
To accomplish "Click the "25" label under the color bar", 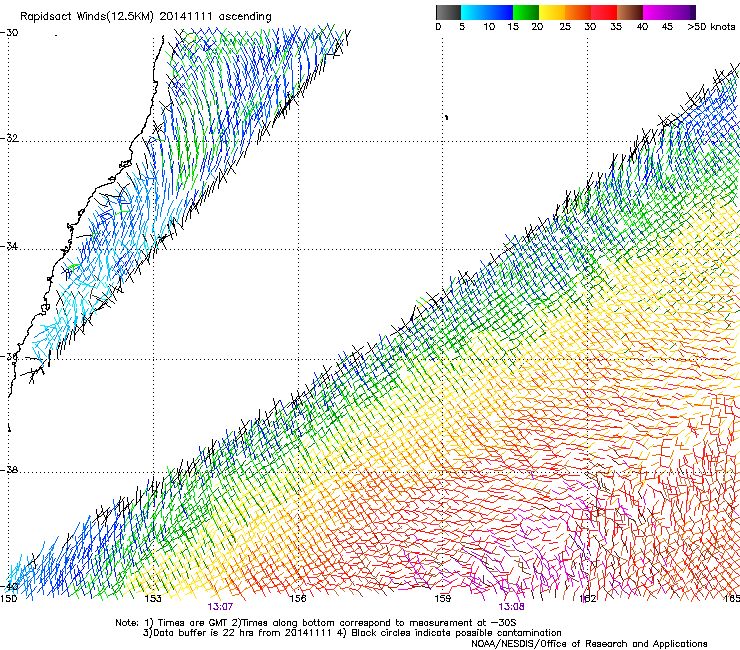I will tap(565, 27).
